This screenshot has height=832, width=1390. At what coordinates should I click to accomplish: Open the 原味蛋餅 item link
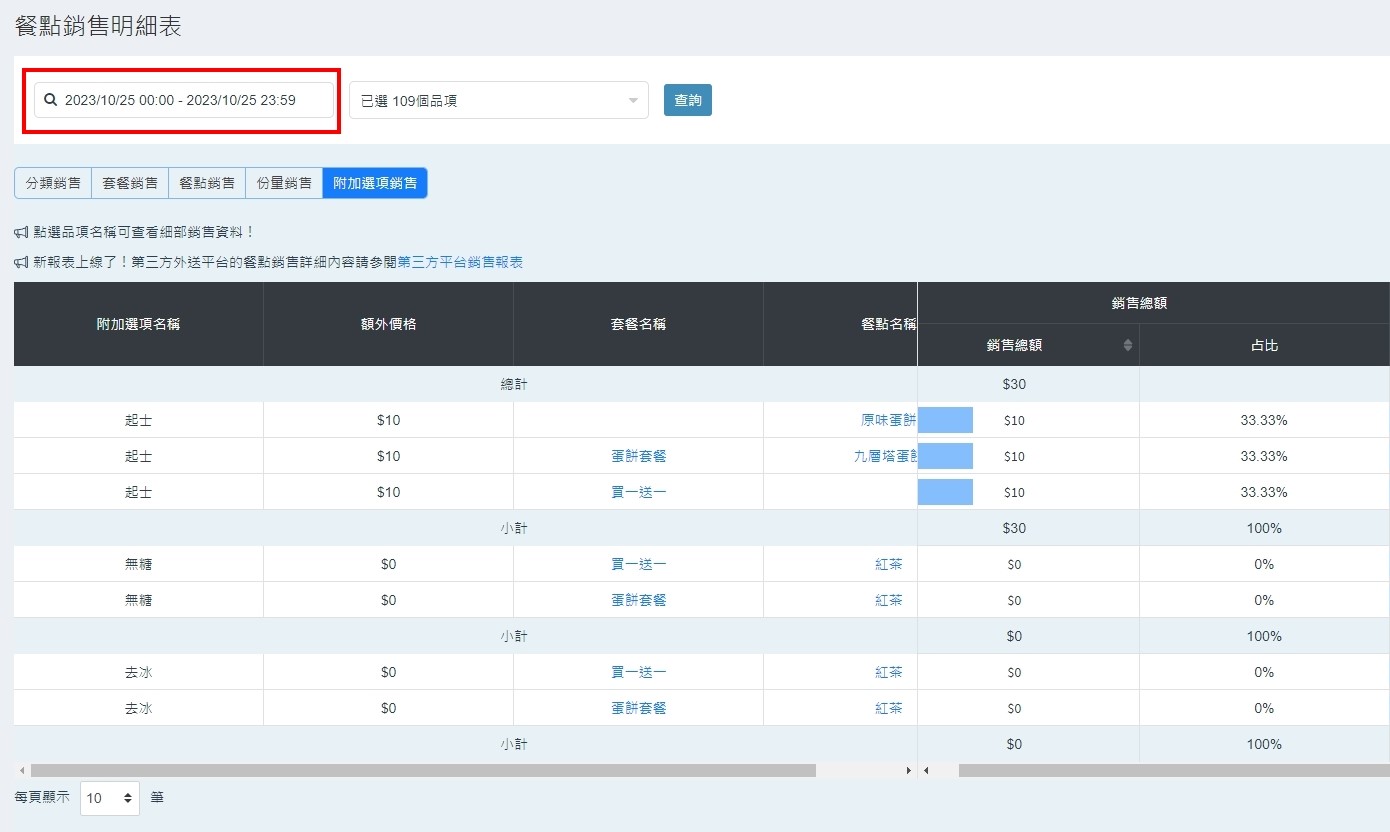coord(888,420)
